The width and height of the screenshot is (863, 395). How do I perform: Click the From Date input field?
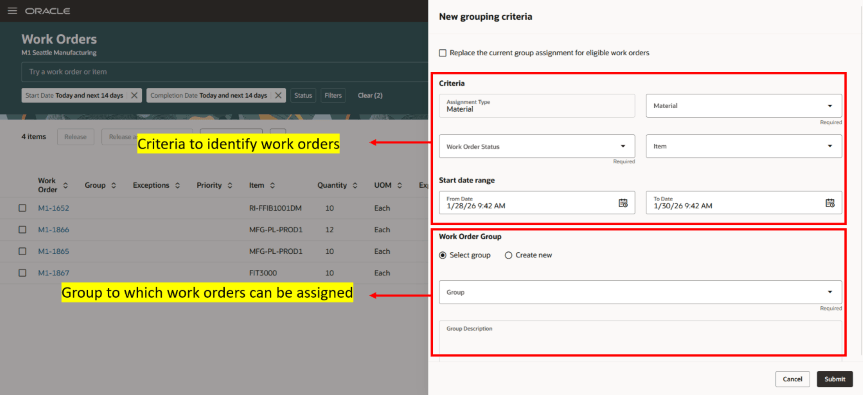click(537, 202)
